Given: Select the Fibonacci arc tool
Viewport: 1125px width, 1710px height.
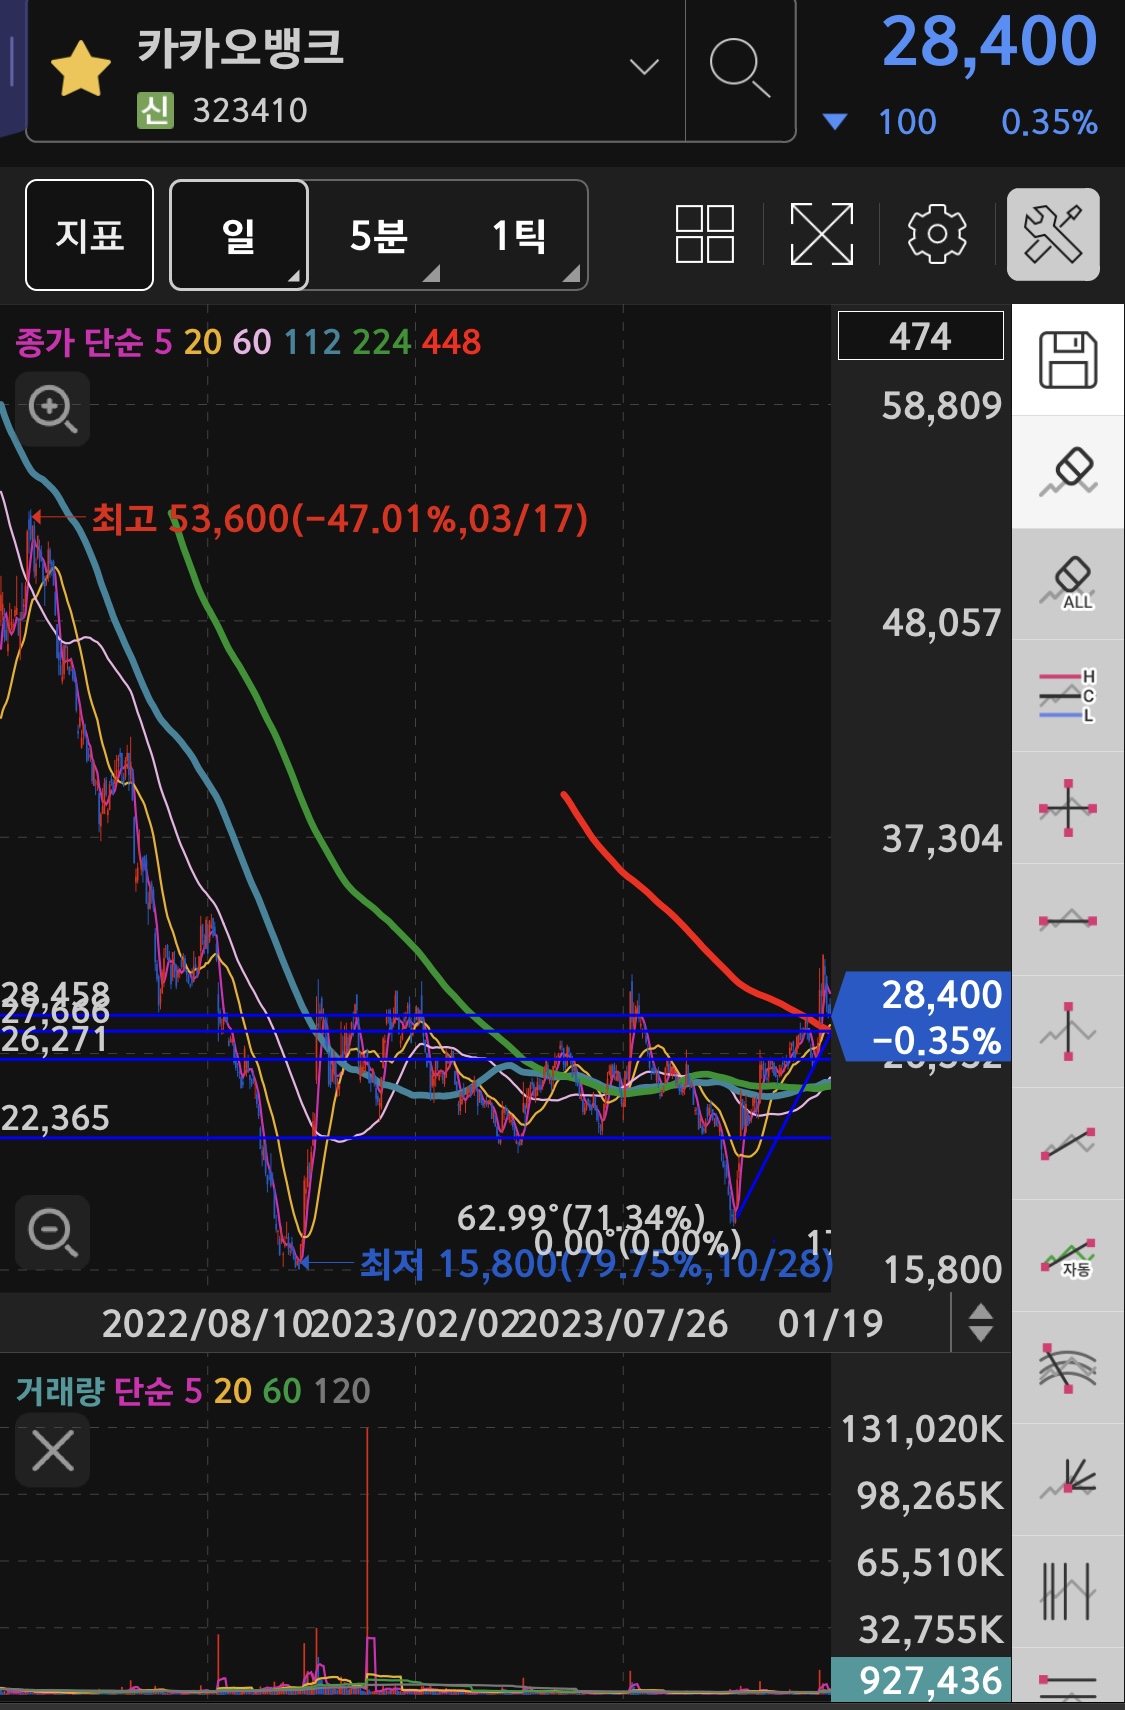Looking at the screenshot, I should coord(1068,1368).
